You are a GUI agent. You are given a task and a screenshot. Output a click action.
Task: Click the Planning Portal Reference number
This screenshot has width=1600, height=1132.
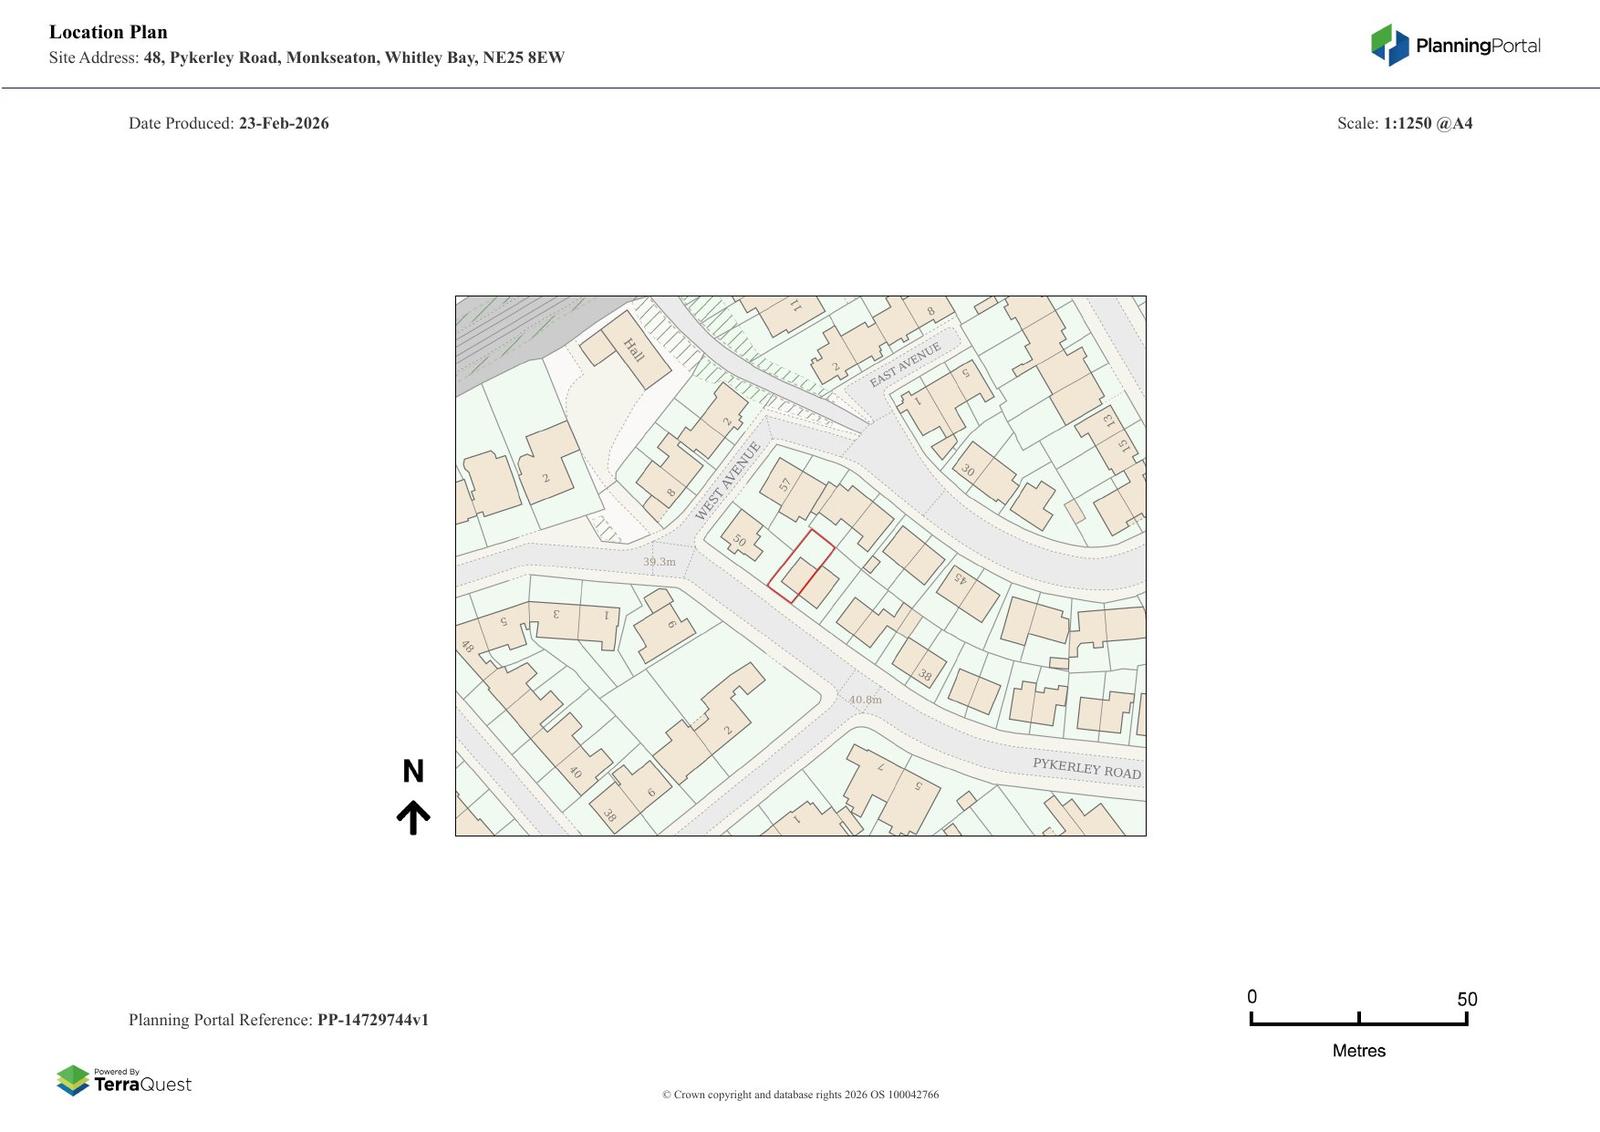click(x=372, y=1020)
